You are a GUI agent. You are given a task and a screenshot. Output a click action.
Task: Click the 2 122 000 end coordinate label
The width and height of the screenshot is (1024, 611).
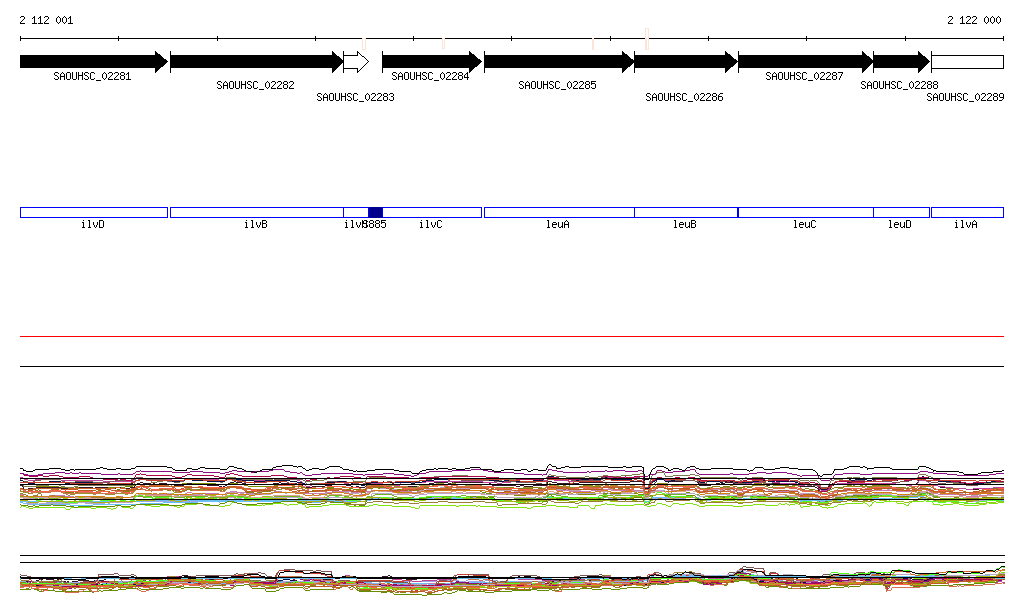(x=974, y=20)
